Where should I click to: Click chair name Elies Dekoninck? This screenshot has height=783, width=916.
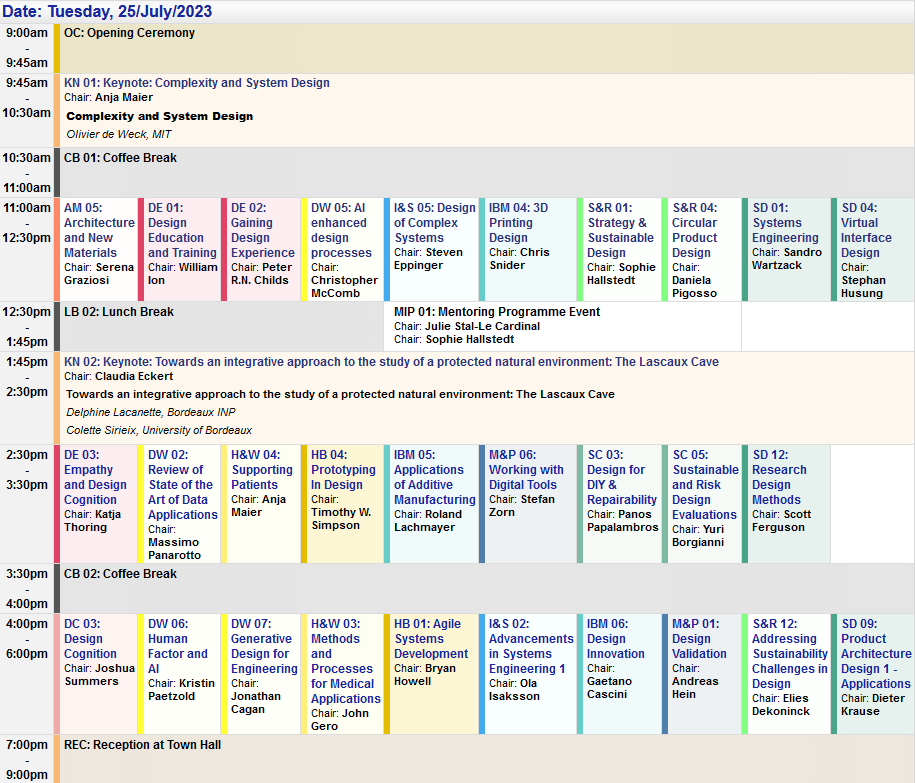pos(781,705)
